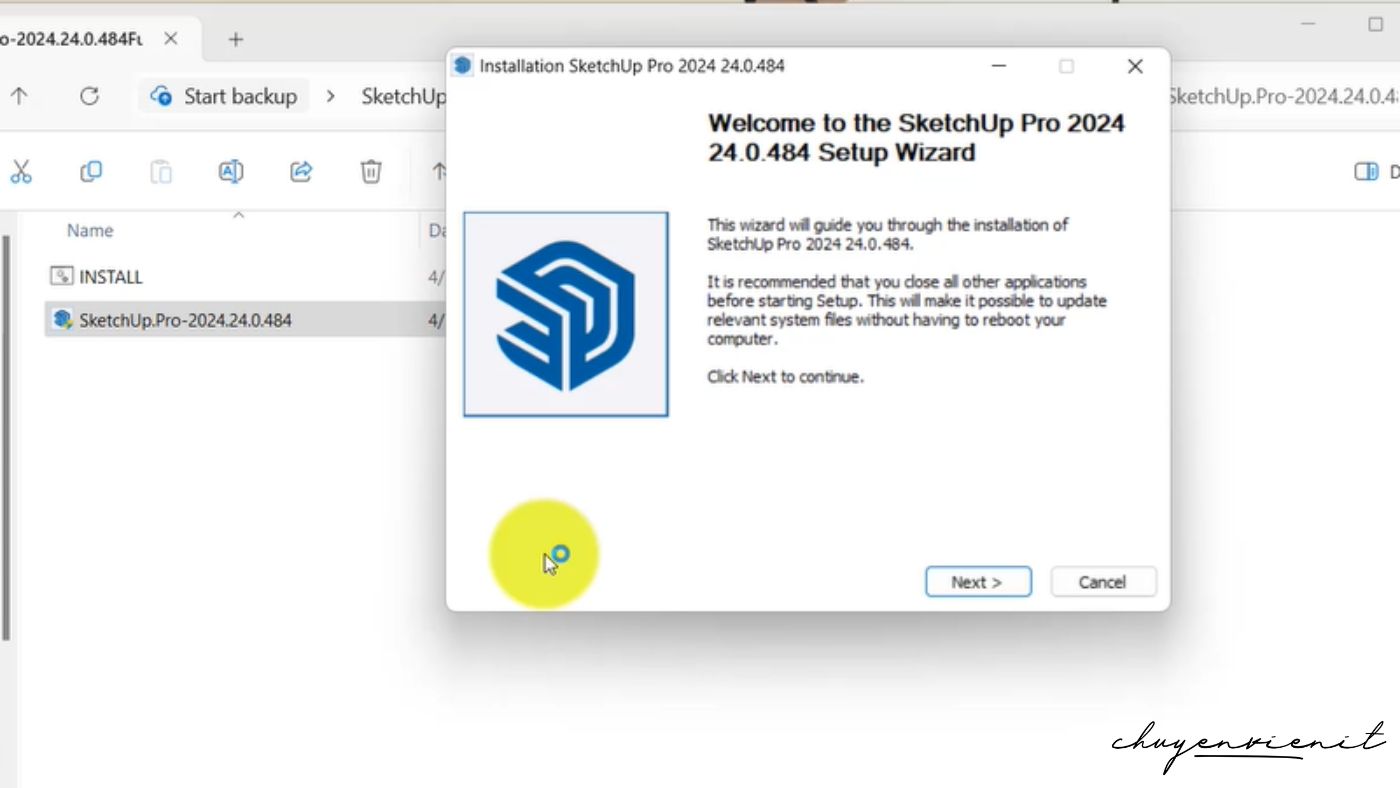The width and height of the screenshot is (1400, 788).
Task: Click the Cut scissors icon
Action: [21, 172]
